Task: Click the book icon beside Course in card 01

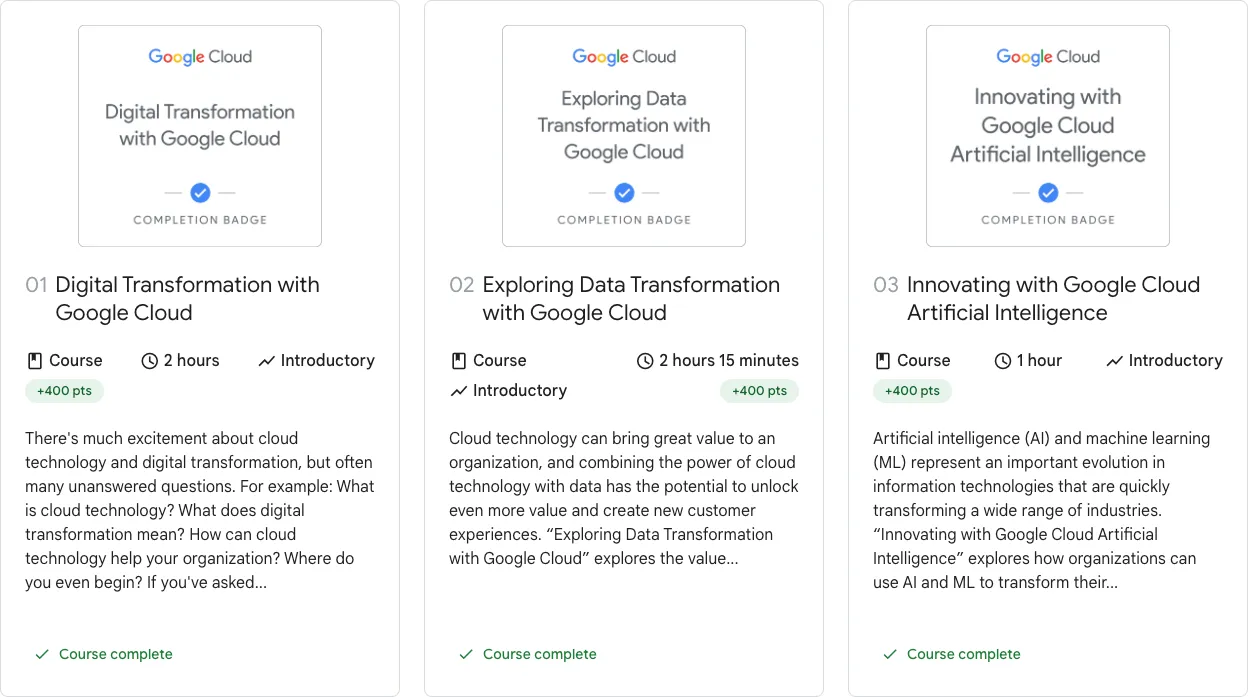Action: click(34, 361)
